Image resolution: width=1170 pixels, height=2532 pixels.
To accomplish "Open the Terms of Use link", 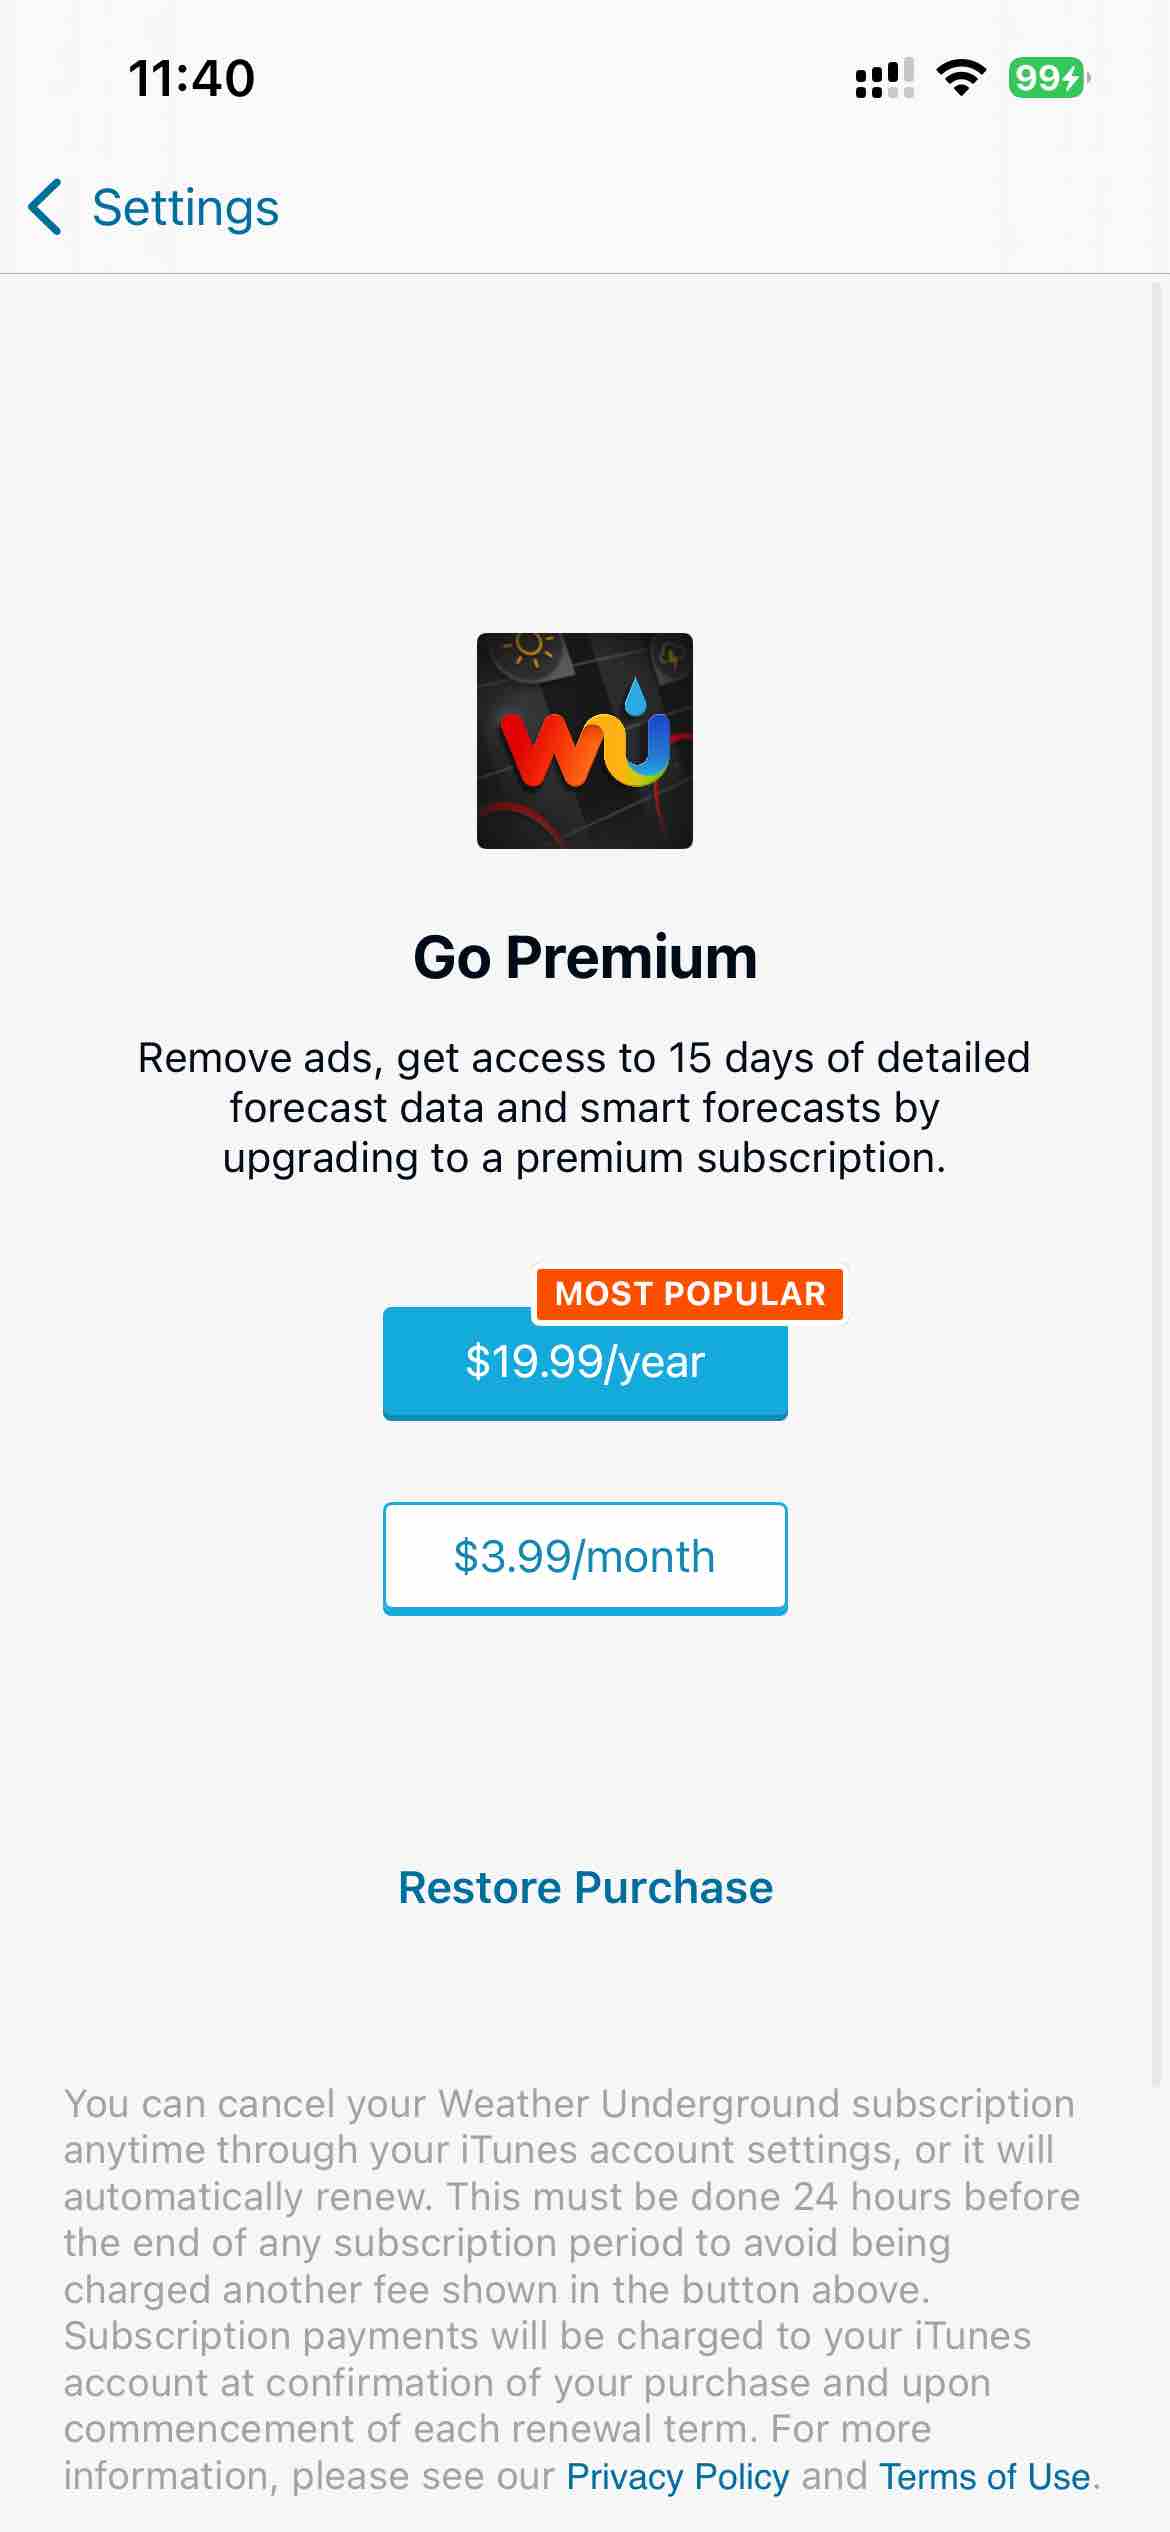I will click(984, 2476).
